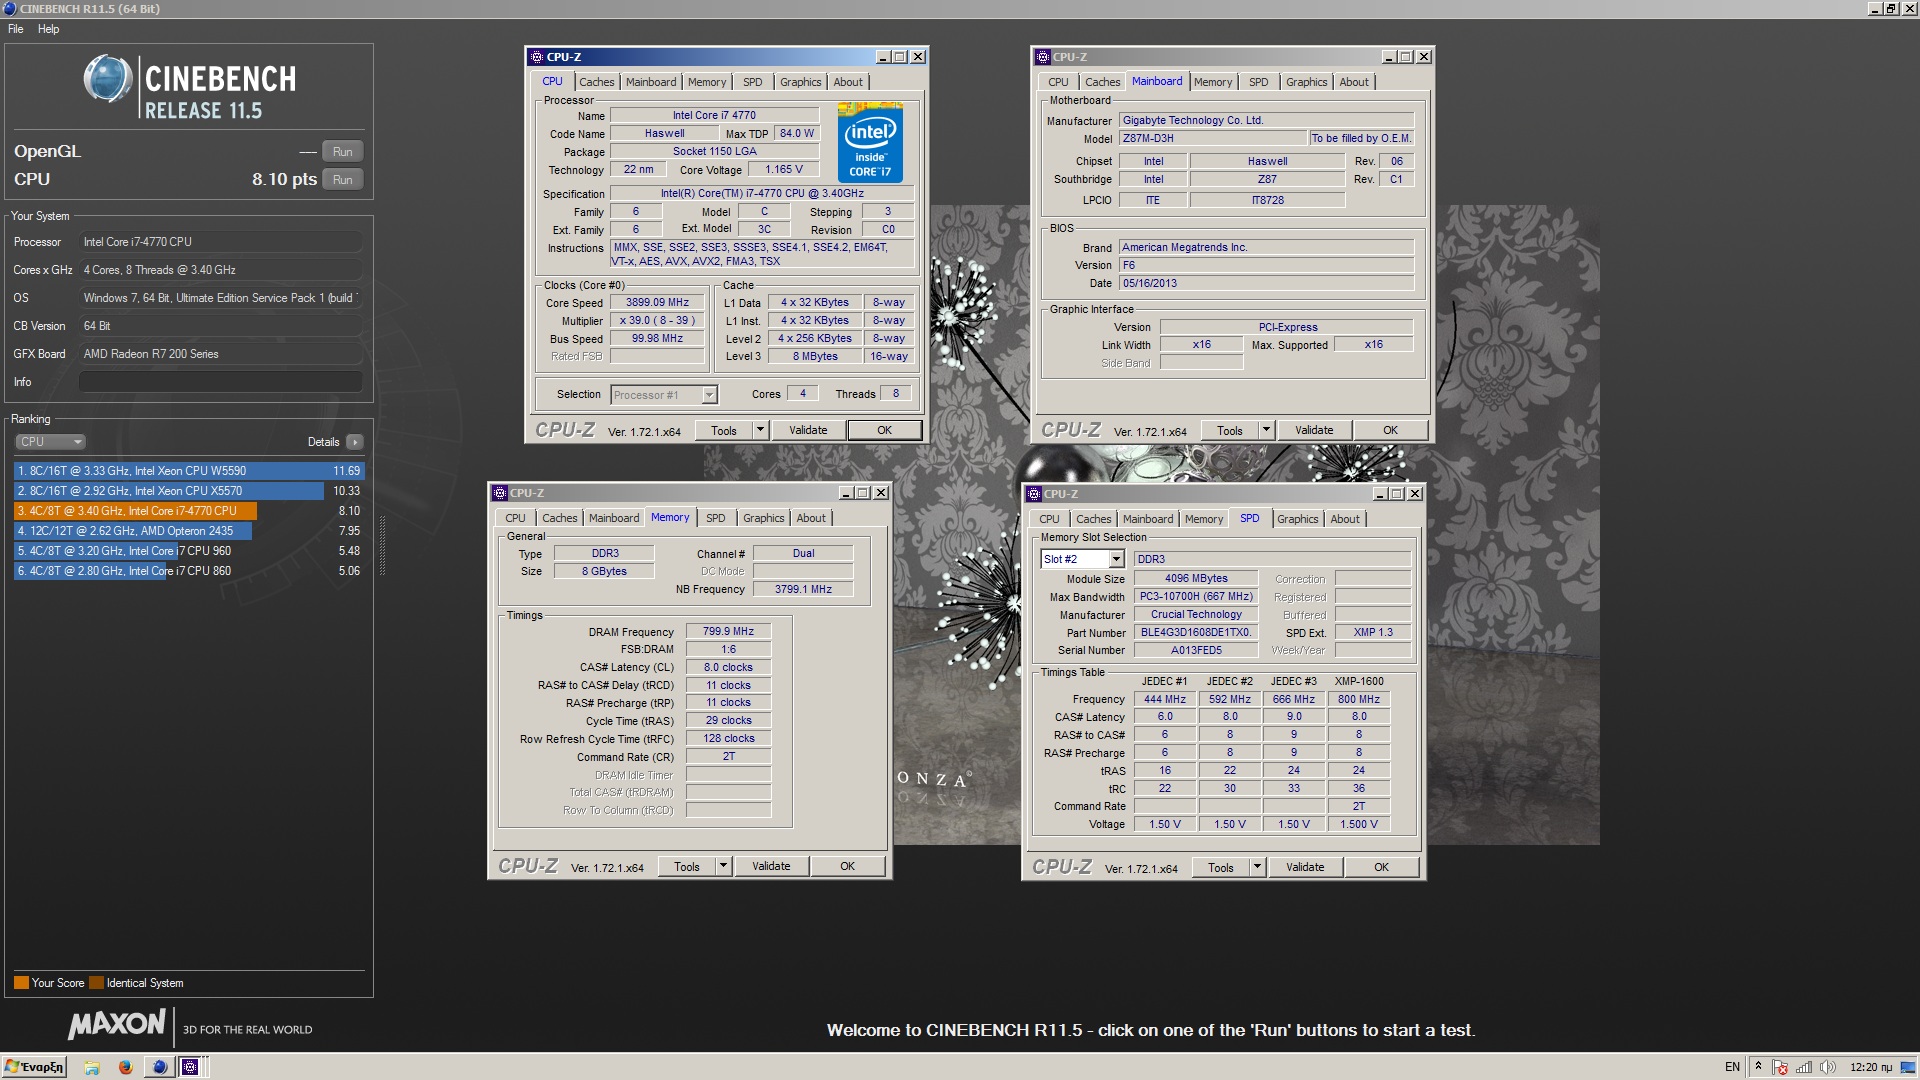Click Tools button in the SPD window
This screenshot has width=1920, height=1080.
(x=1221, y=867)
